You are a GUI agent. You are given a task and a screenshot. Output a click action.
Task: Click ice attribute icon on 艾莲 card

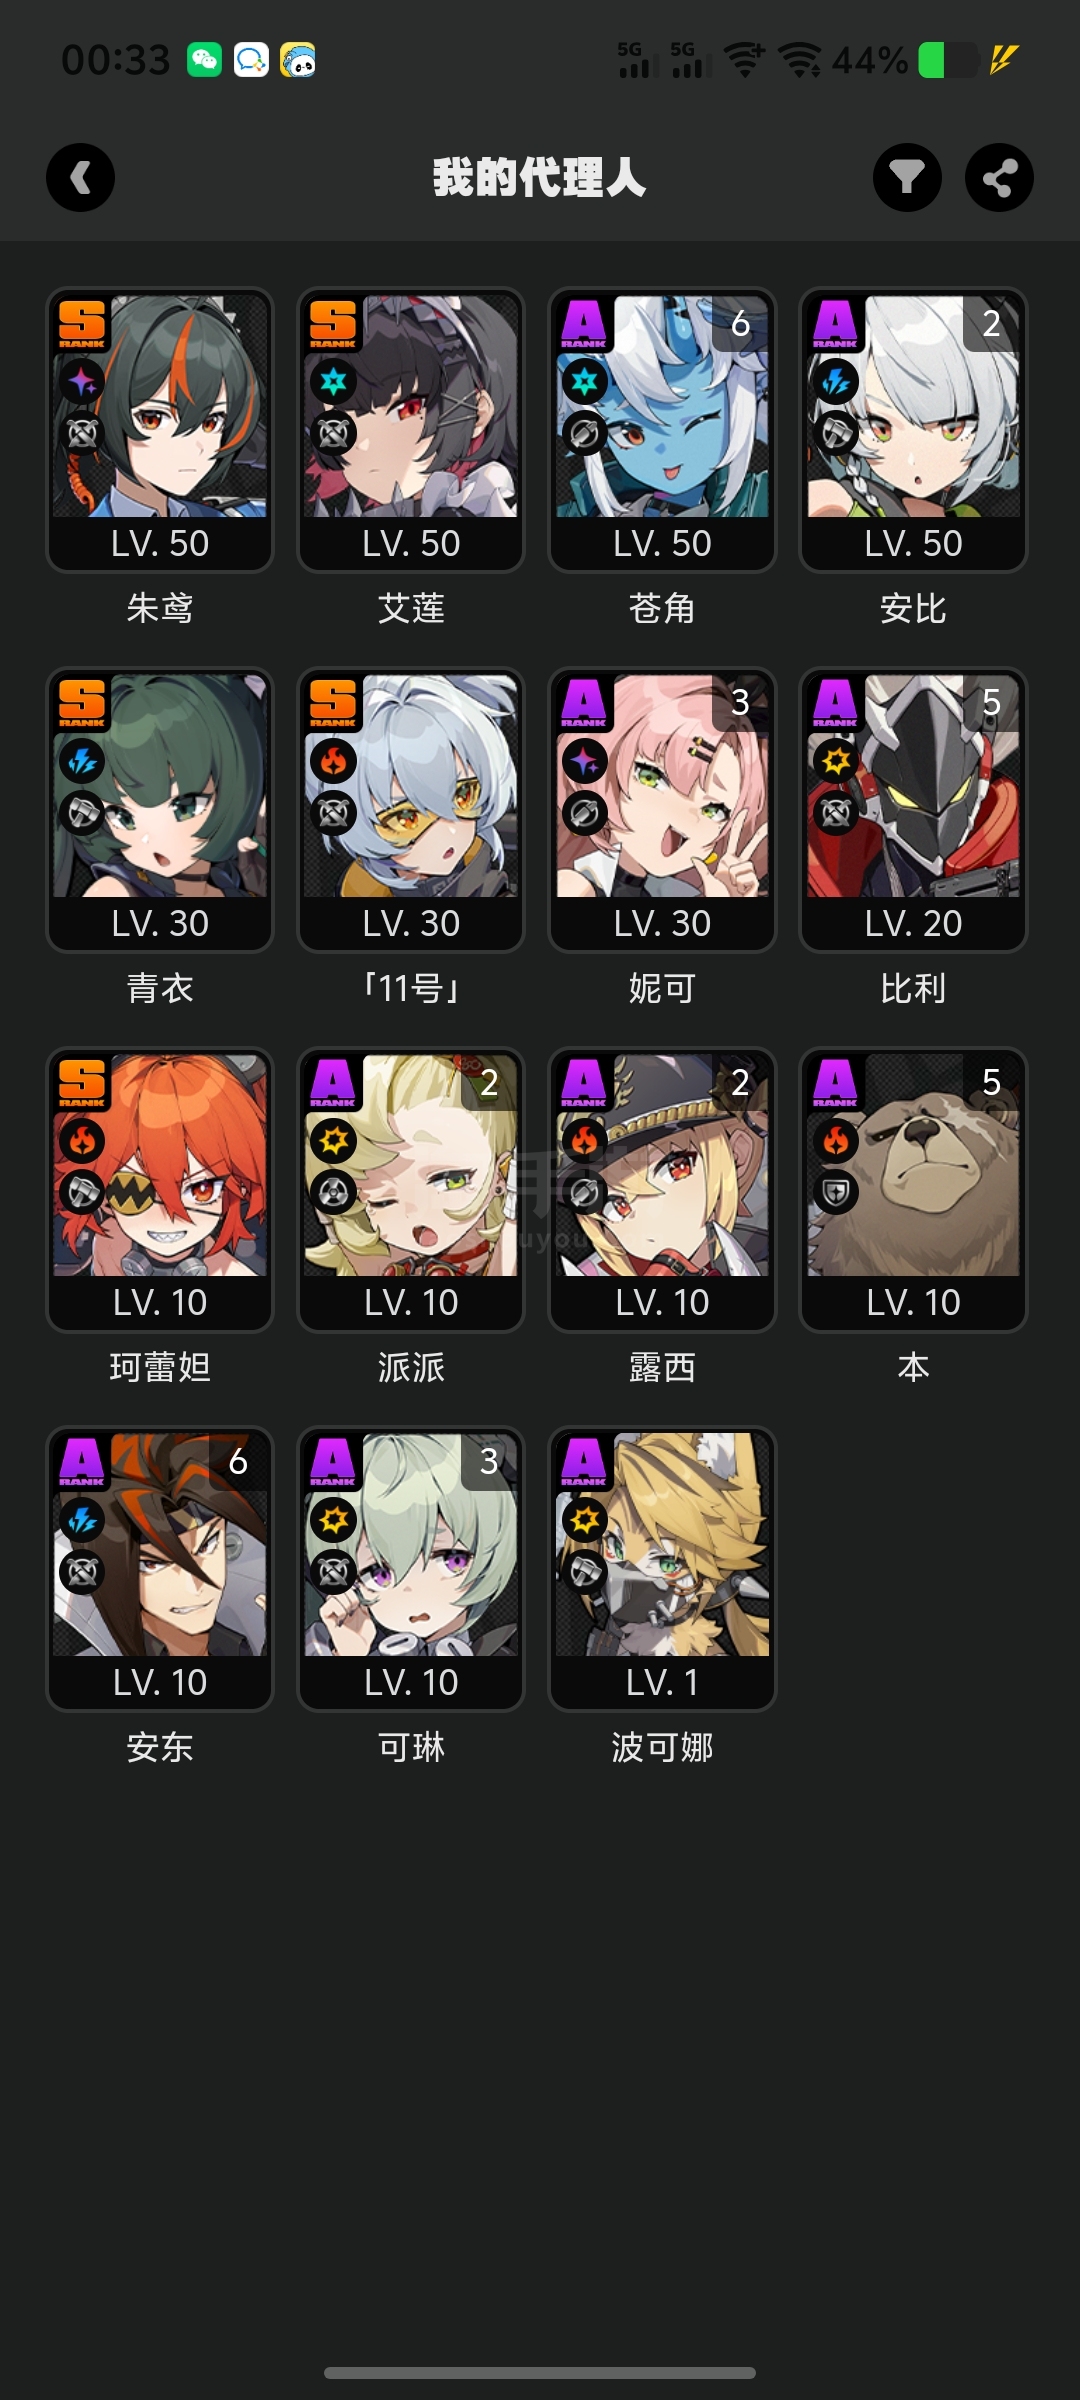coord(333,381)
